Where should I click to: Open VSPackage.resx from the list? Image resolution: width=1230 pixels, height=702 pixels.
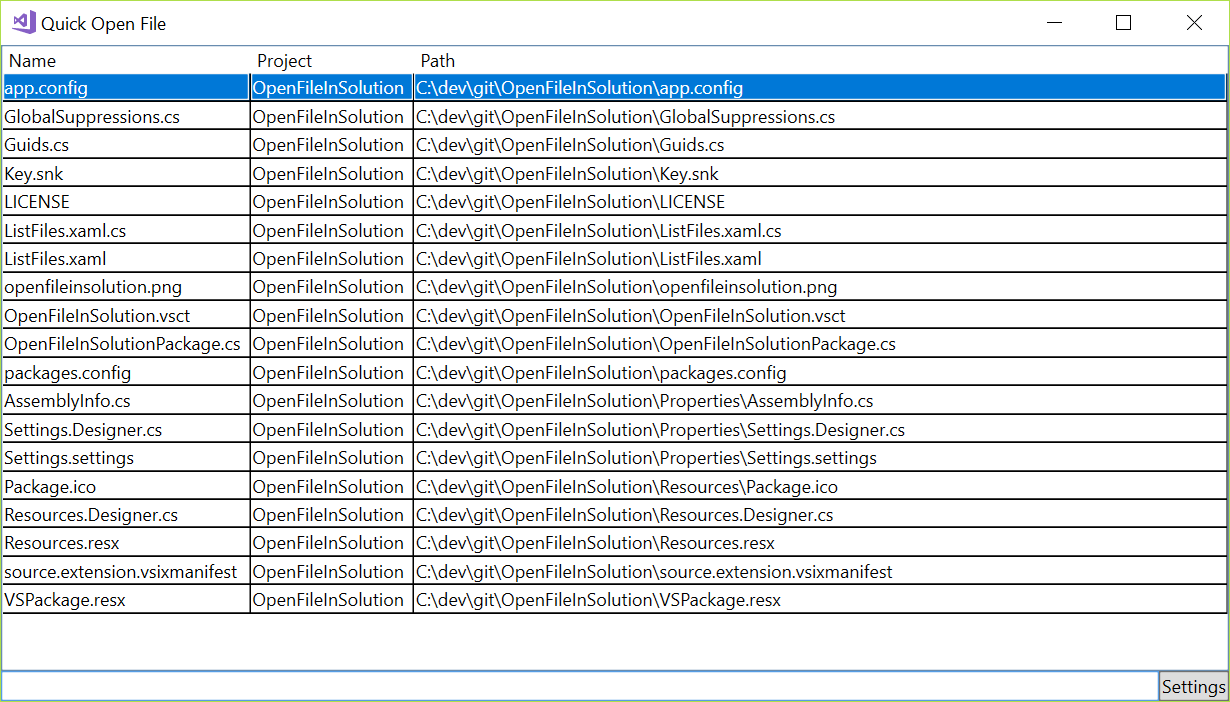coord(120,600)
